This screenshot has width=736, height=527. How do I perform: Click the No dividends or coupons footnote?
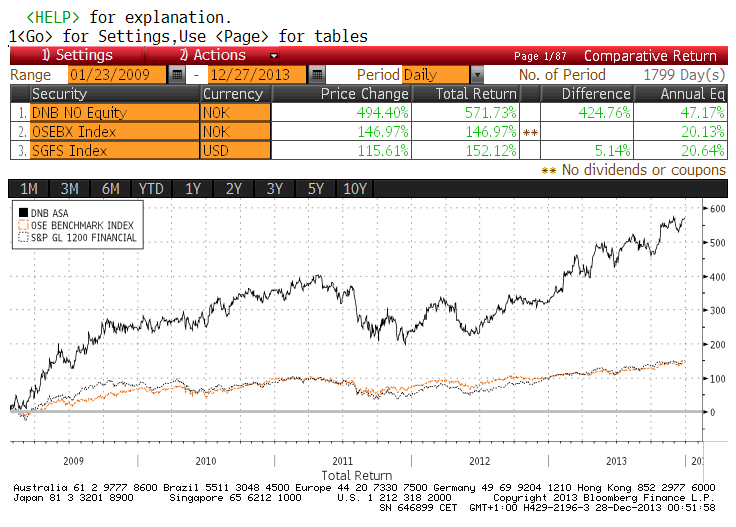point(633,170)
